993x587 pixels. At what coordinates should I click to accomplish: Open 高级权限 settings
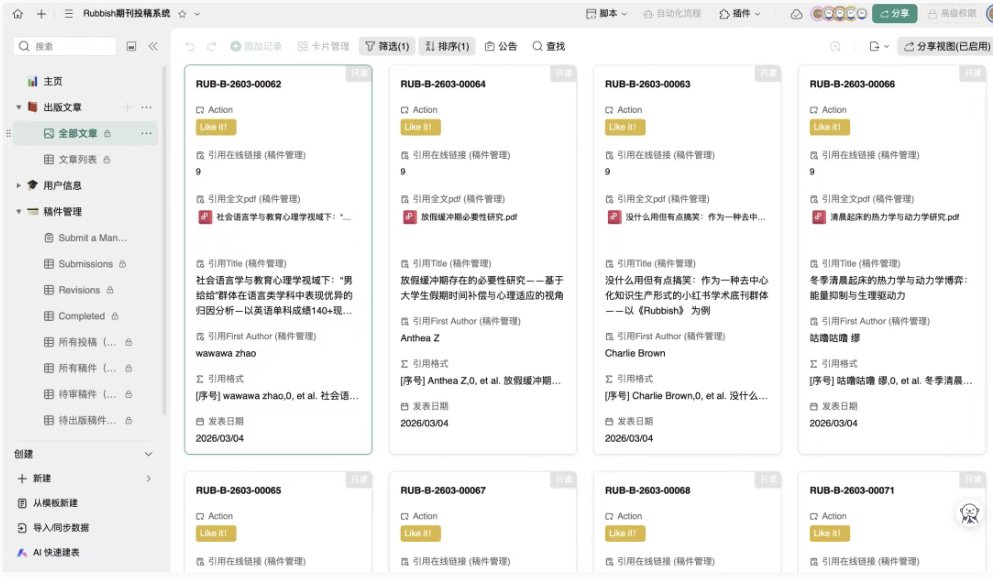click(x=952, y=13)
